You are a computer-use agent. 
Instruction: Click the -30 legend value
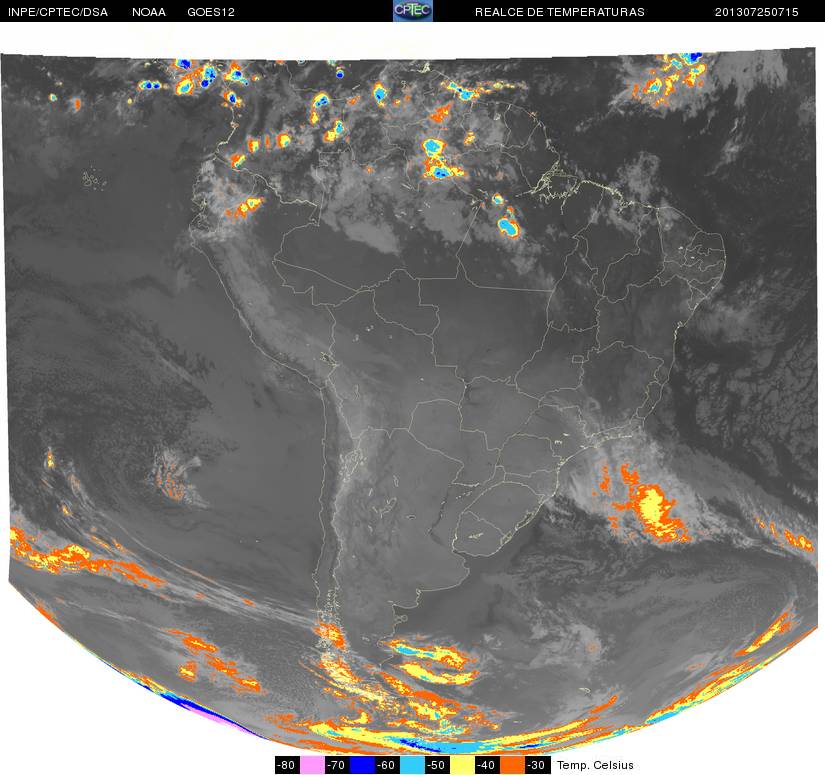tap(538, 765)
